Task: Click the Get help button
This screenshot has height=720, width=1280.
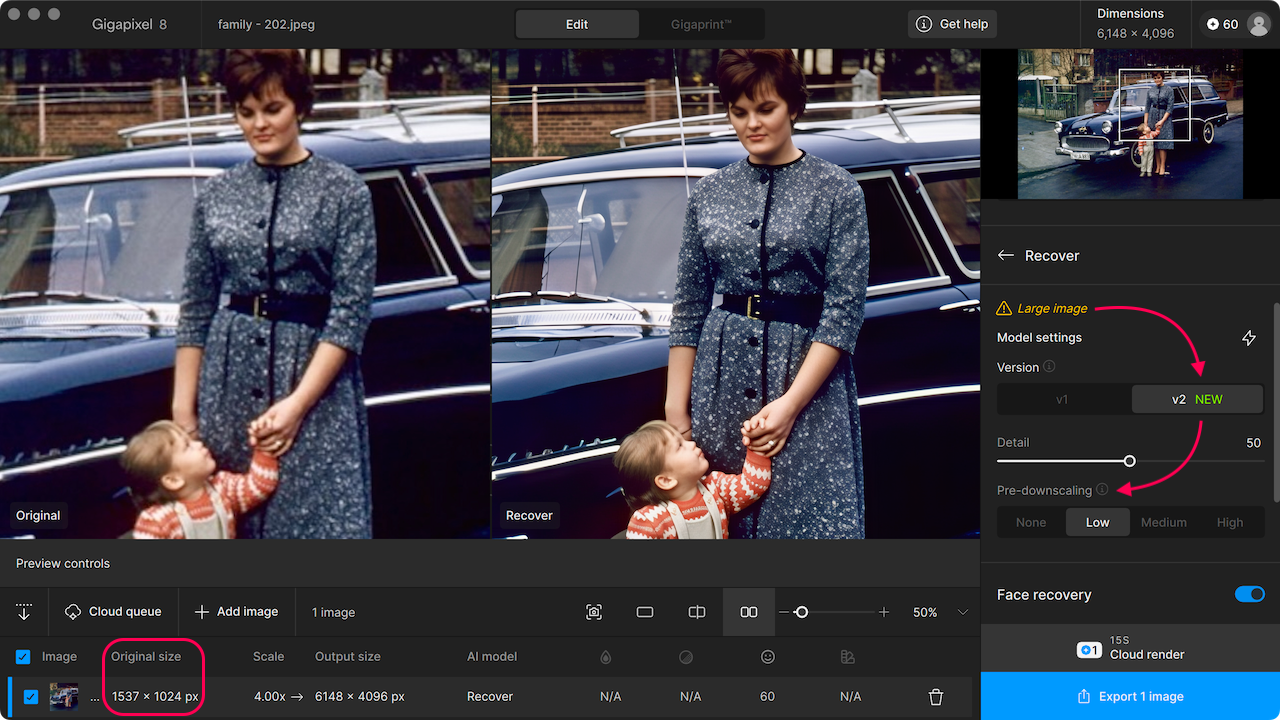Action: click(951, 24)
